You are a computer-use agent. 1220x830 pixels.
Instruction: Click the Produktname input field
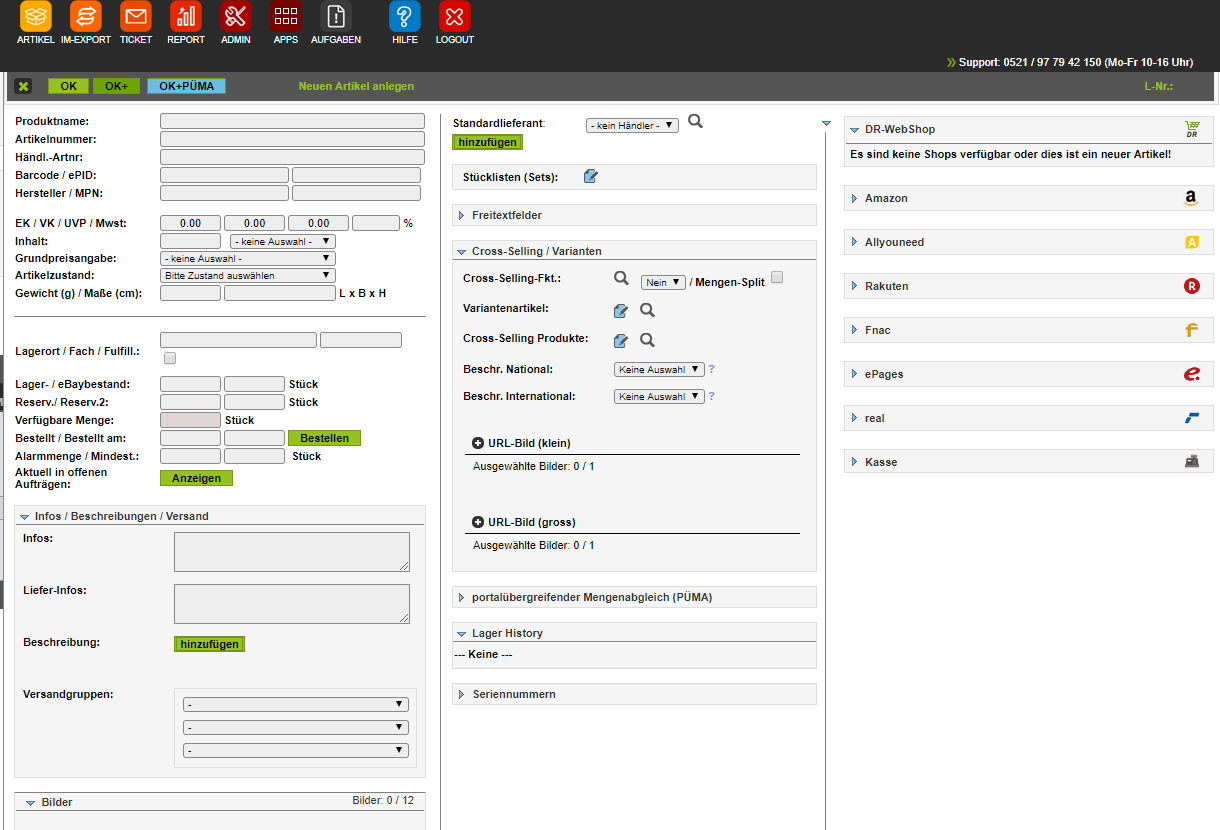[x=292, y=121]
